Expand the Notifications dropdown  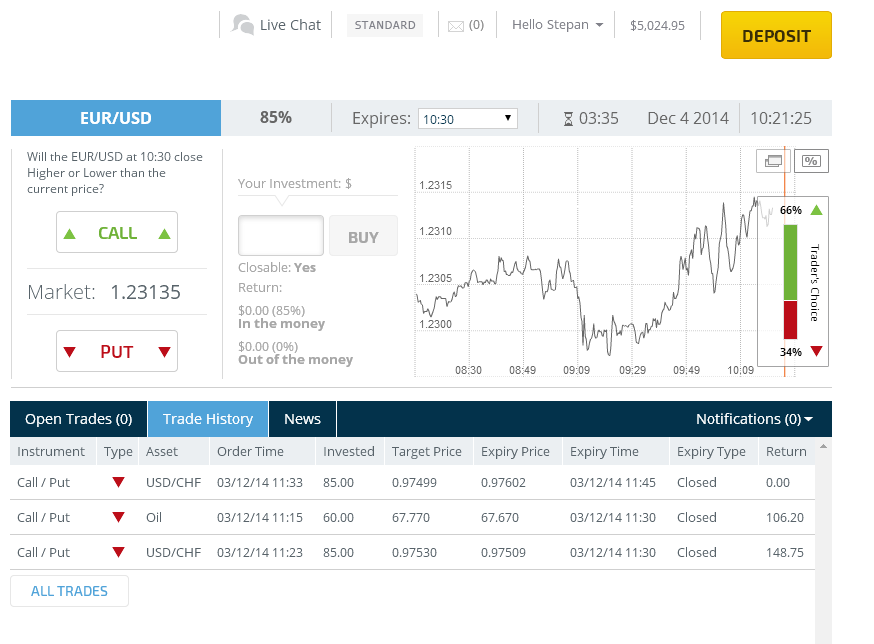point(754,419)
